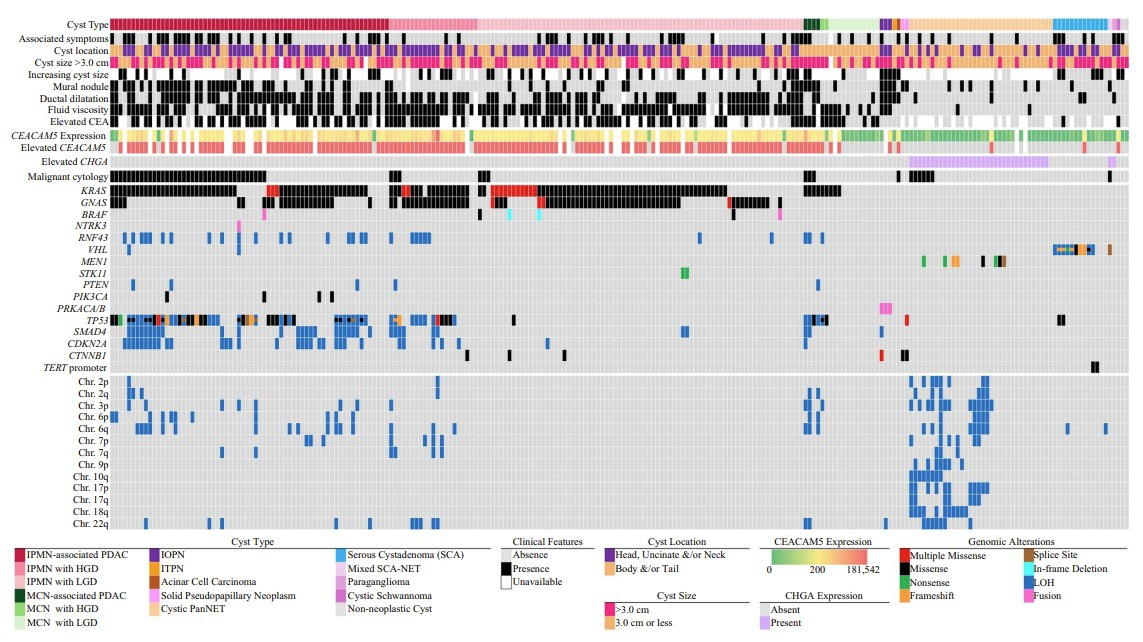Click the IPMN-associated PDAC legend color swatch
The height and width of the screenshot is (642, 1143).
pos(20,555)
